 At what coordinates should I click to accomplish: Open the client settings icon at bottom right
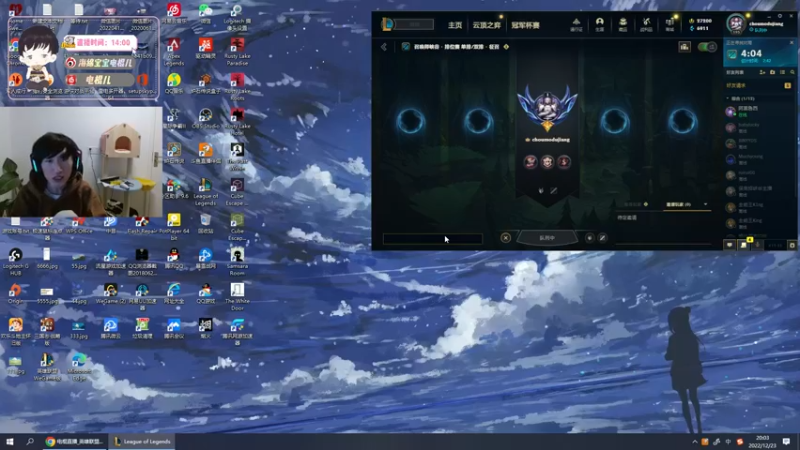(792, 245)
